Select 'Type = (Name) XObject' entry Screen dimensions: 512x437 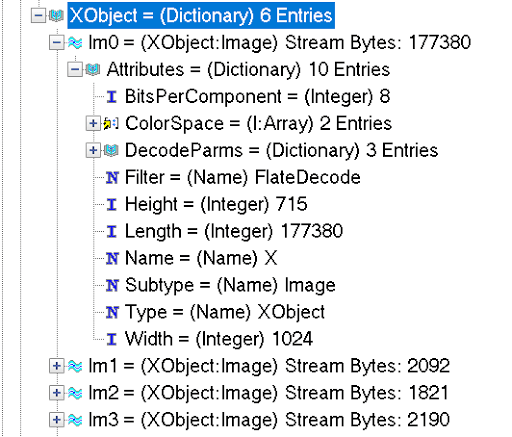(x=225, y=313)
